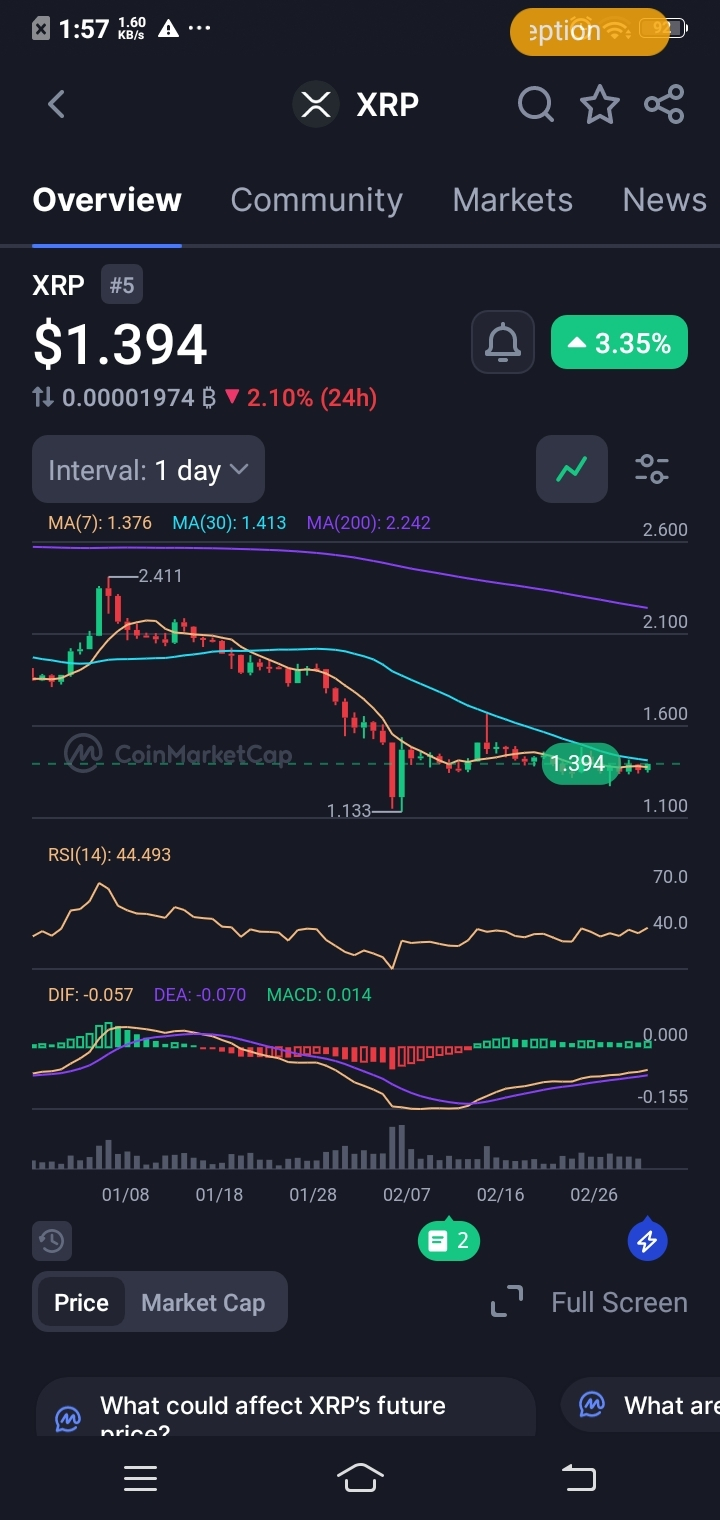The height and width of the screenshot is (1520, 720).
Task: Tap the DEA: -0.070 value
Action: click(200, 995)
